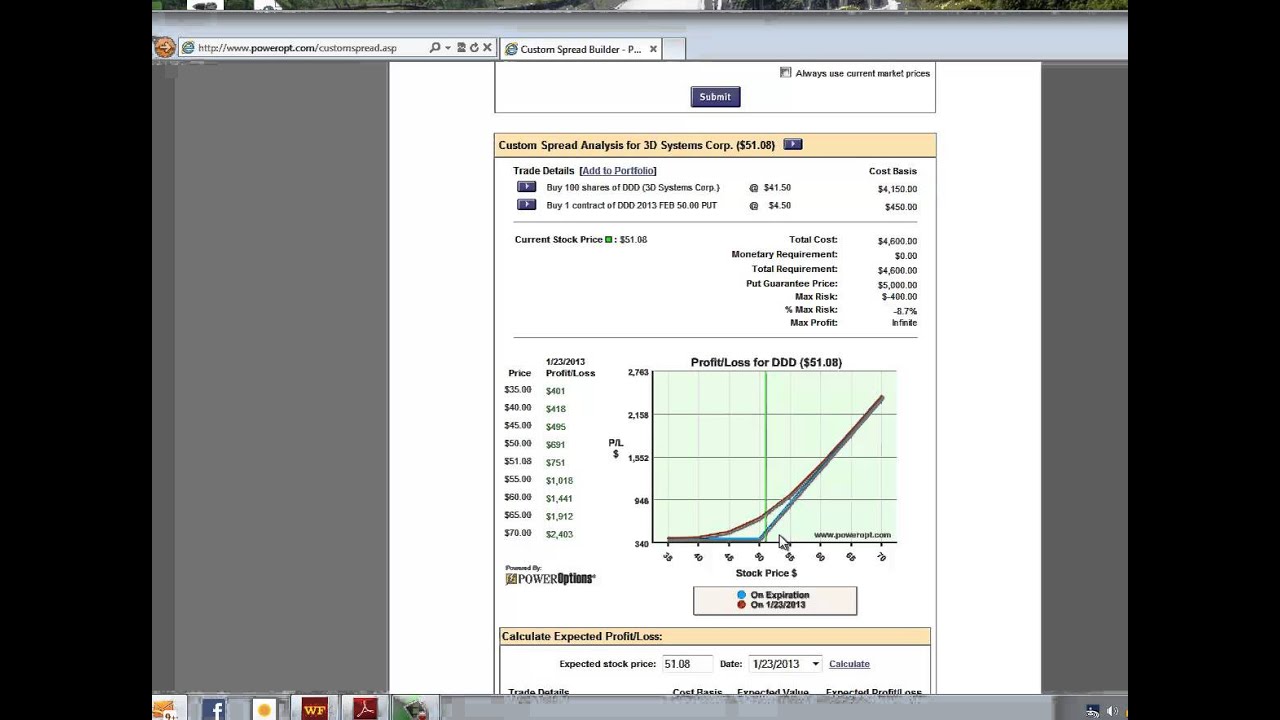
Task: Open the WF taskbar icon
Action: click(x=314, y=709)
